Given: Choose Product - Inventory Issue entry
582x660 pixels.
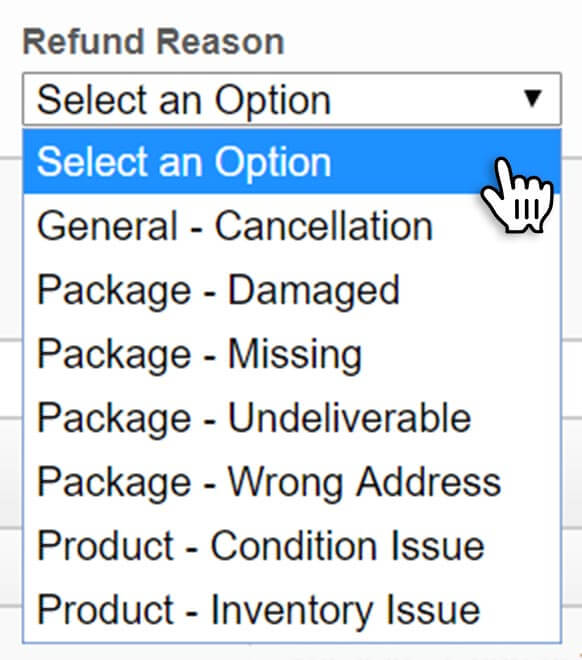Looking at the screenshot, I should (292, 610).
